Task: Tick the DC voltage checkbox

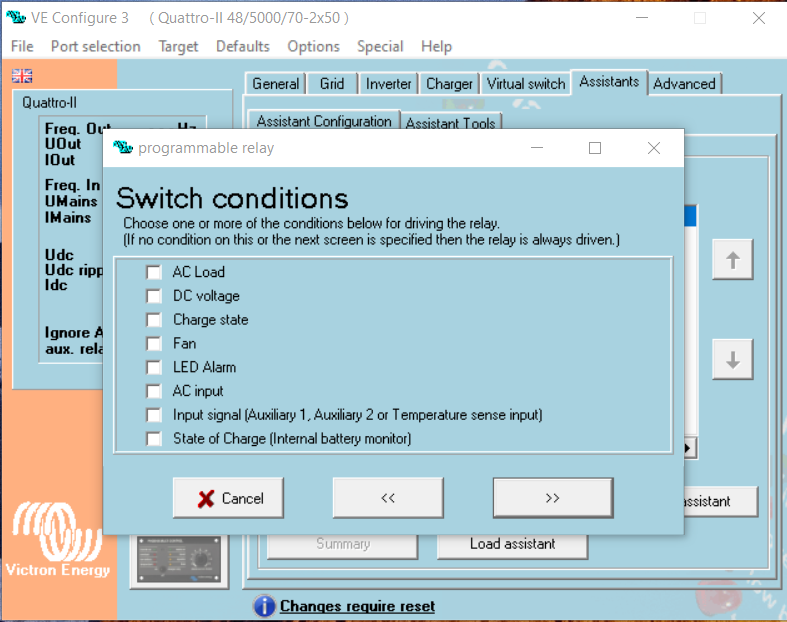Action: tap(154, 296)
